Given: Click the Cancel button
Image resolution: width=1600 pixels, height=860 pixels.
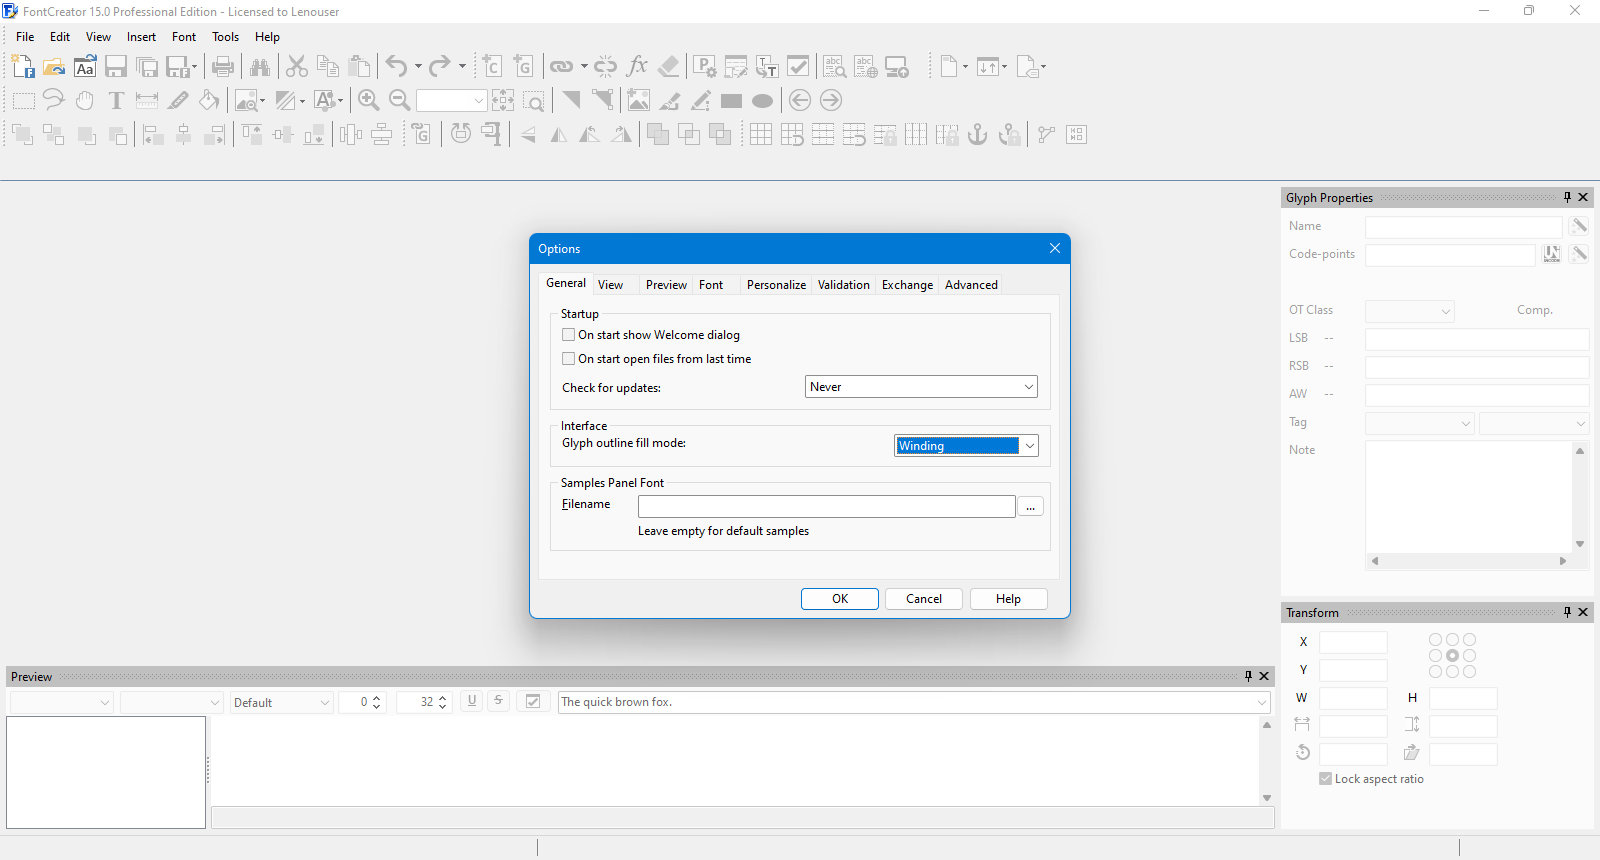Looking at the screenshot, I should click(x=924, y=599).
